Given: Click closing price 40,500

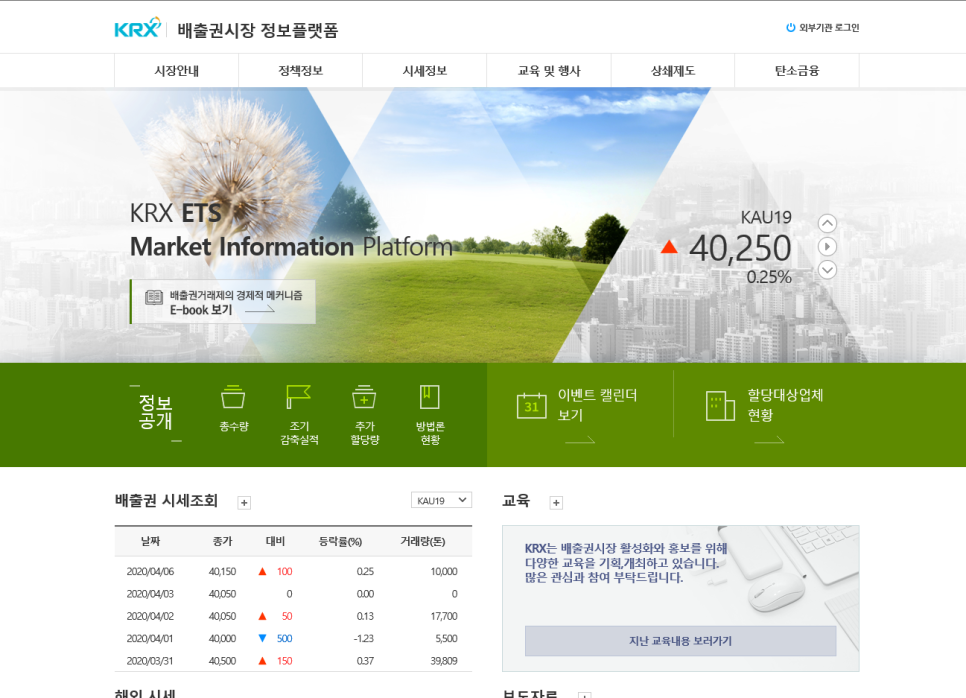Looking at the screenshot, I should (222, 660).
